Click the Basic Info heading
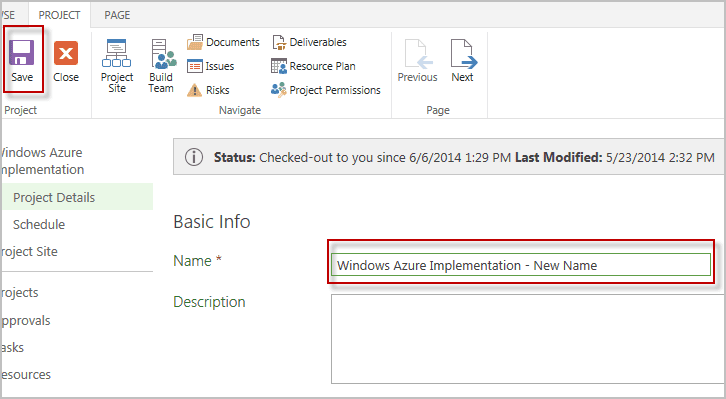This screenshot has height=399, width=726. pyautogui.click(x=212, y=222)
